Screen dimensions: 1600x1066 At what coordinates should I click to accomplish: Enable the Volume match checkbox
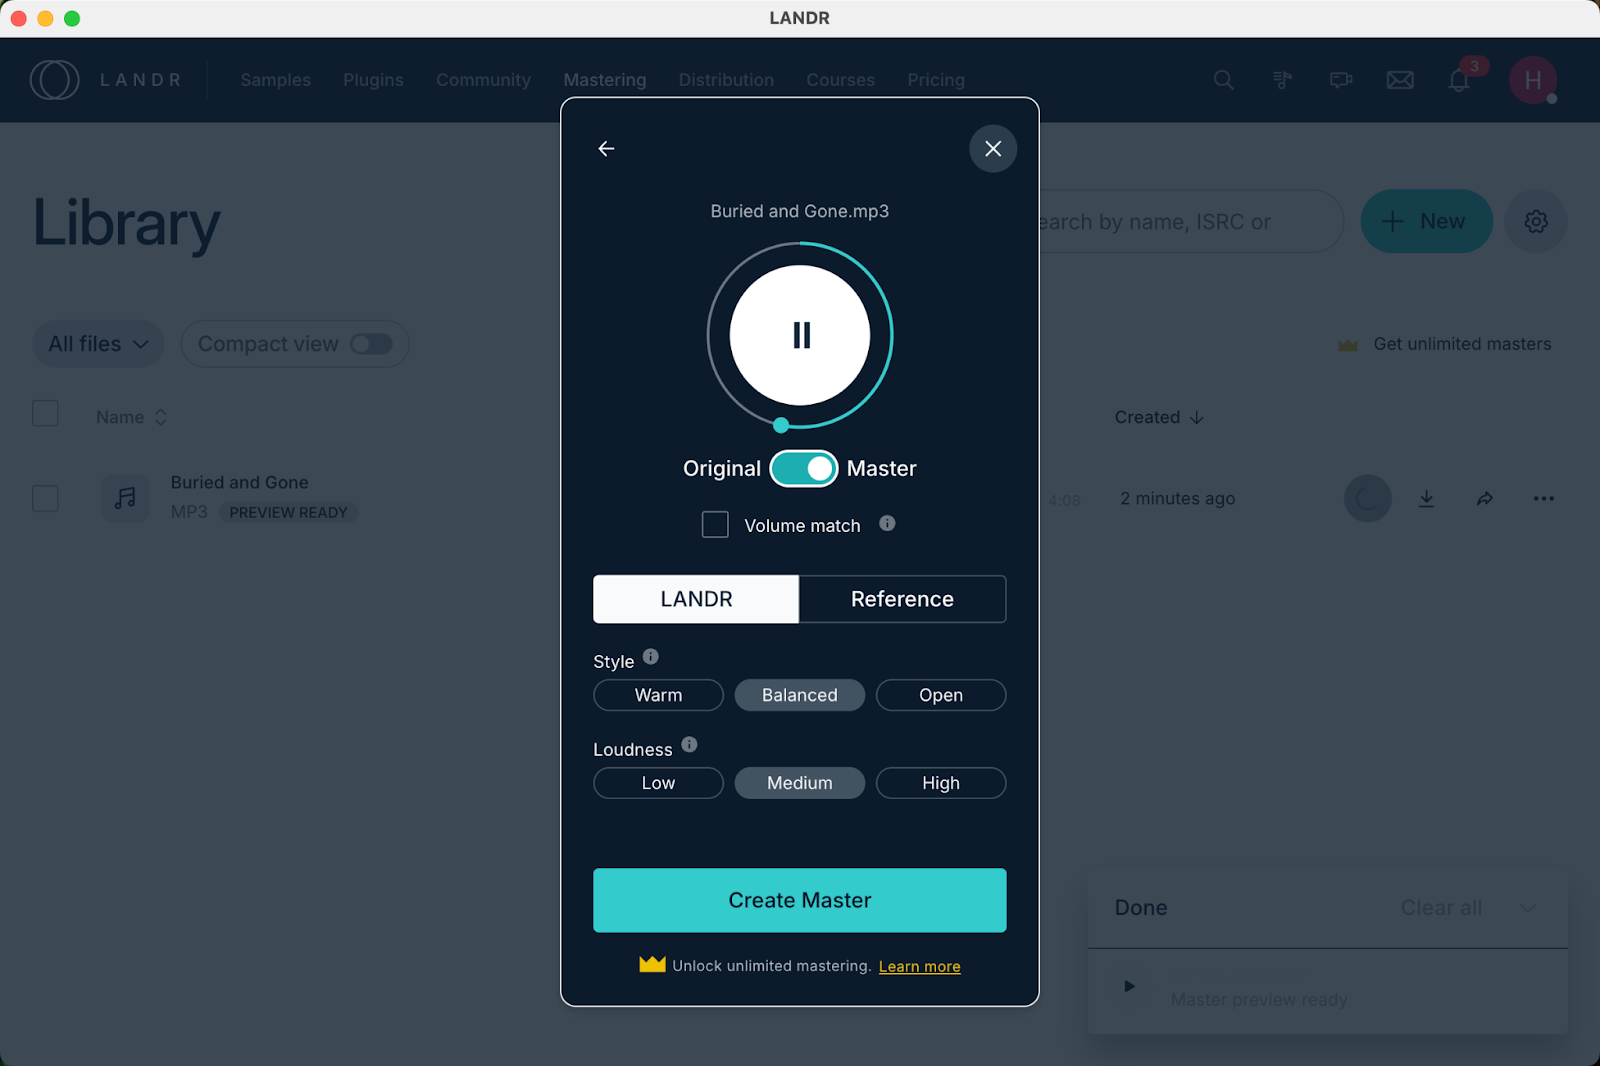715,525
